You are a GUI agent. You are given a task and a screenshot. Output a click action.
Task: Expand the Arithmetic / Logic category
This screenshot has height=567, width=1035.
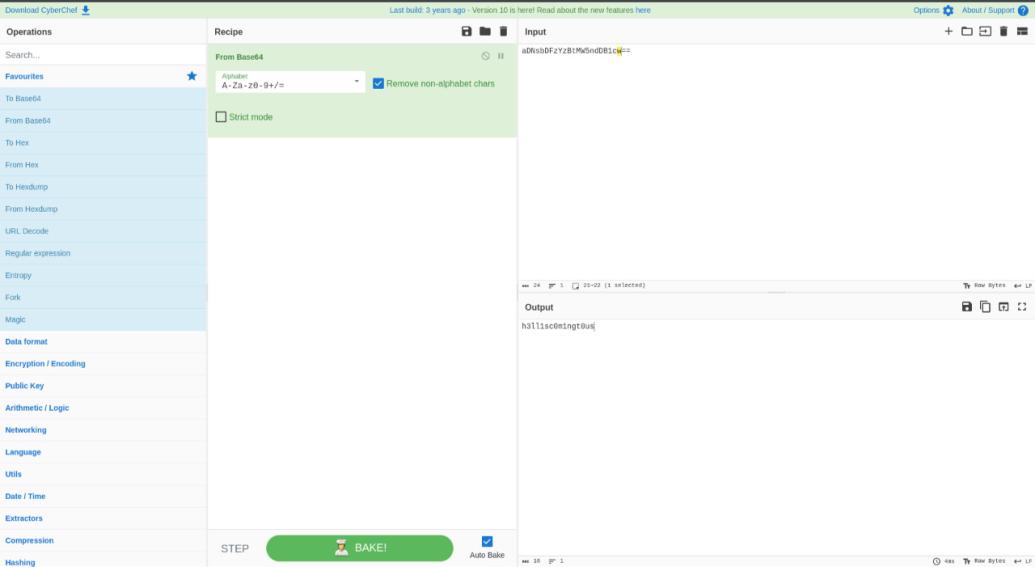click(x=103, y=408)
